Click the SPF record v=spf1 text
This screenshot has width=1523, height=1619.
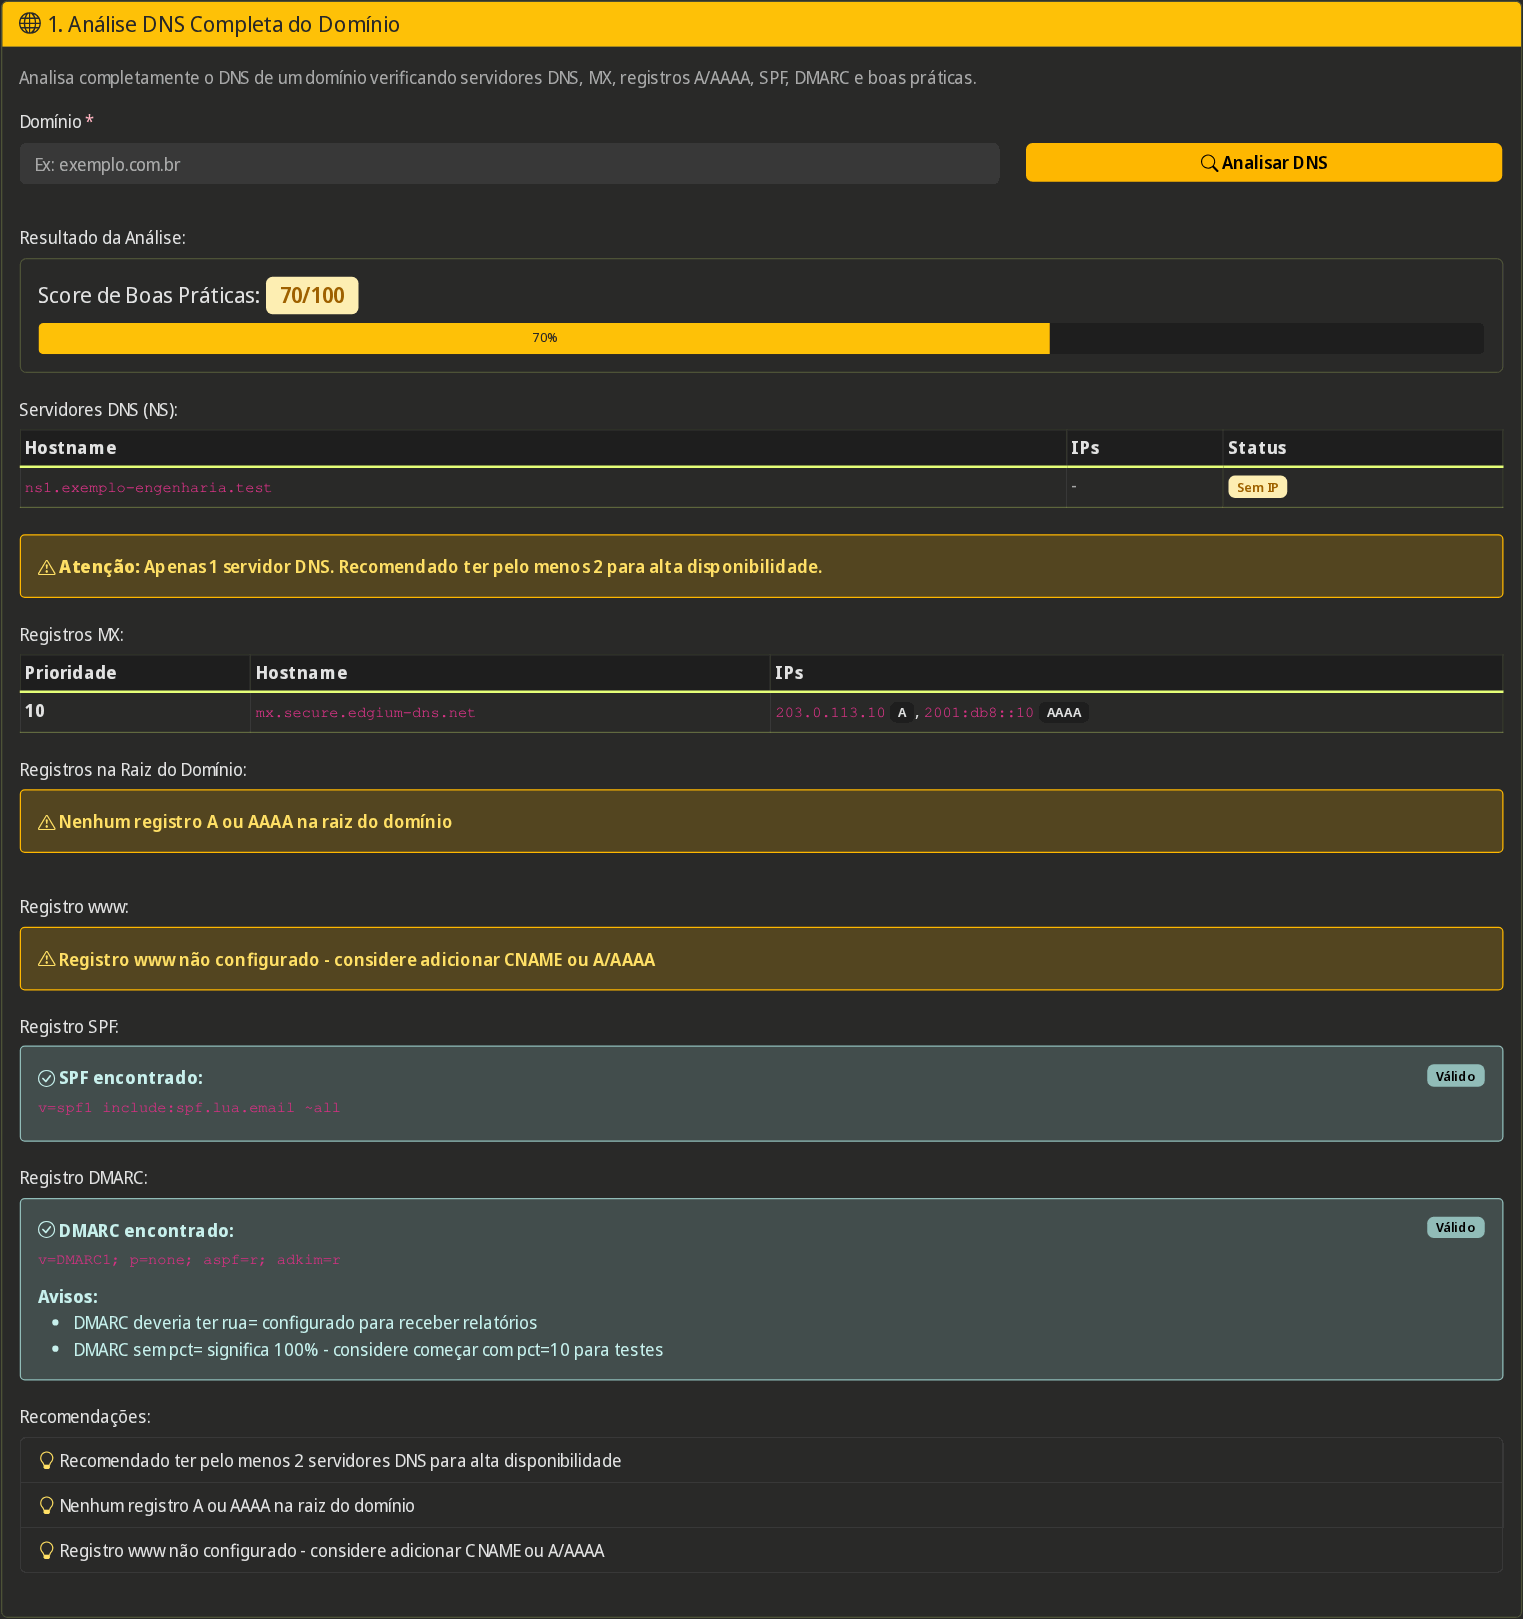pyautogui.click(x=189, y=1108)
